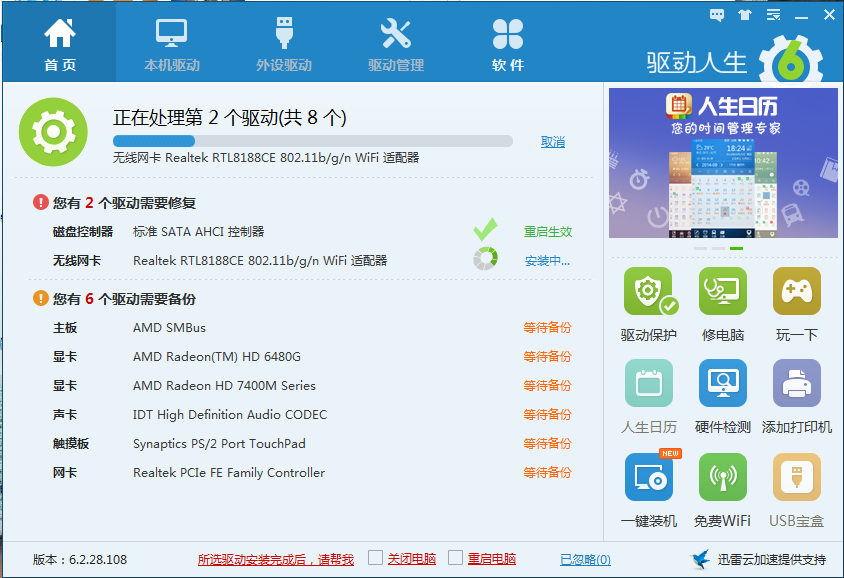Enable the 关闭电脑 checkbox
Image resolution: width=844 pixels, height=578 pixels.
pos(375,558)
